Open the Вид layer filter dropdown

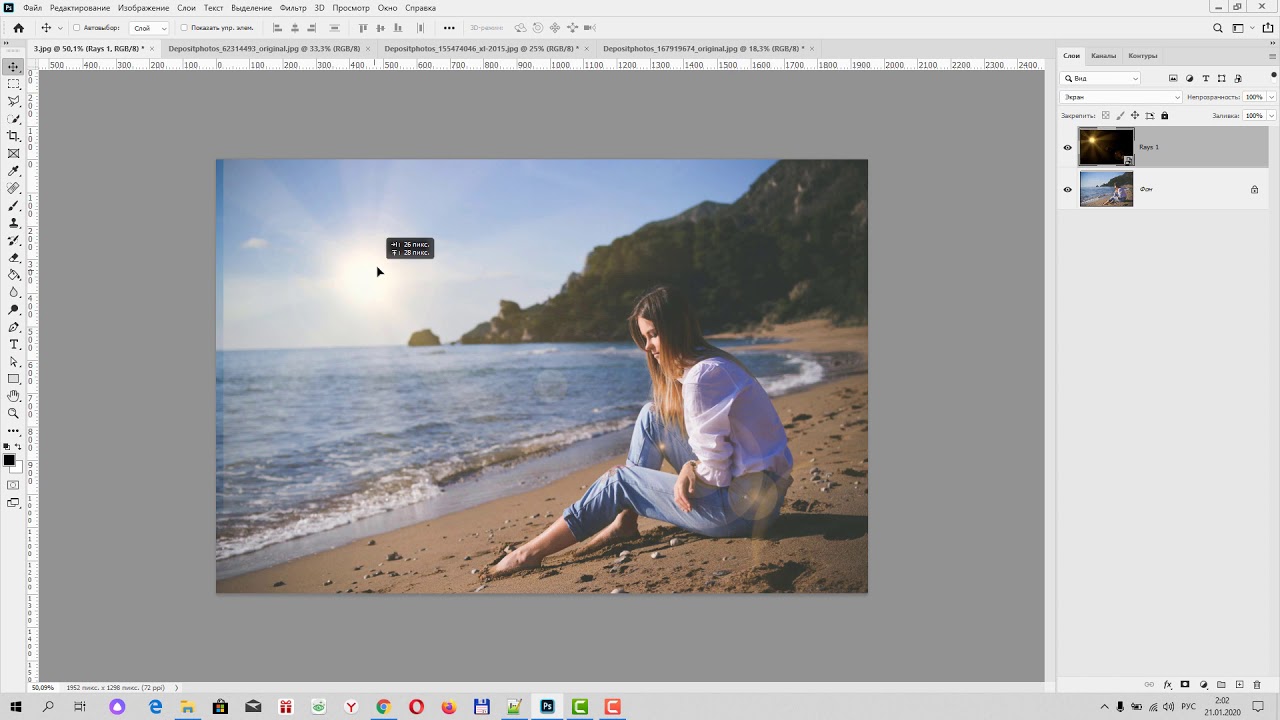1100,78
